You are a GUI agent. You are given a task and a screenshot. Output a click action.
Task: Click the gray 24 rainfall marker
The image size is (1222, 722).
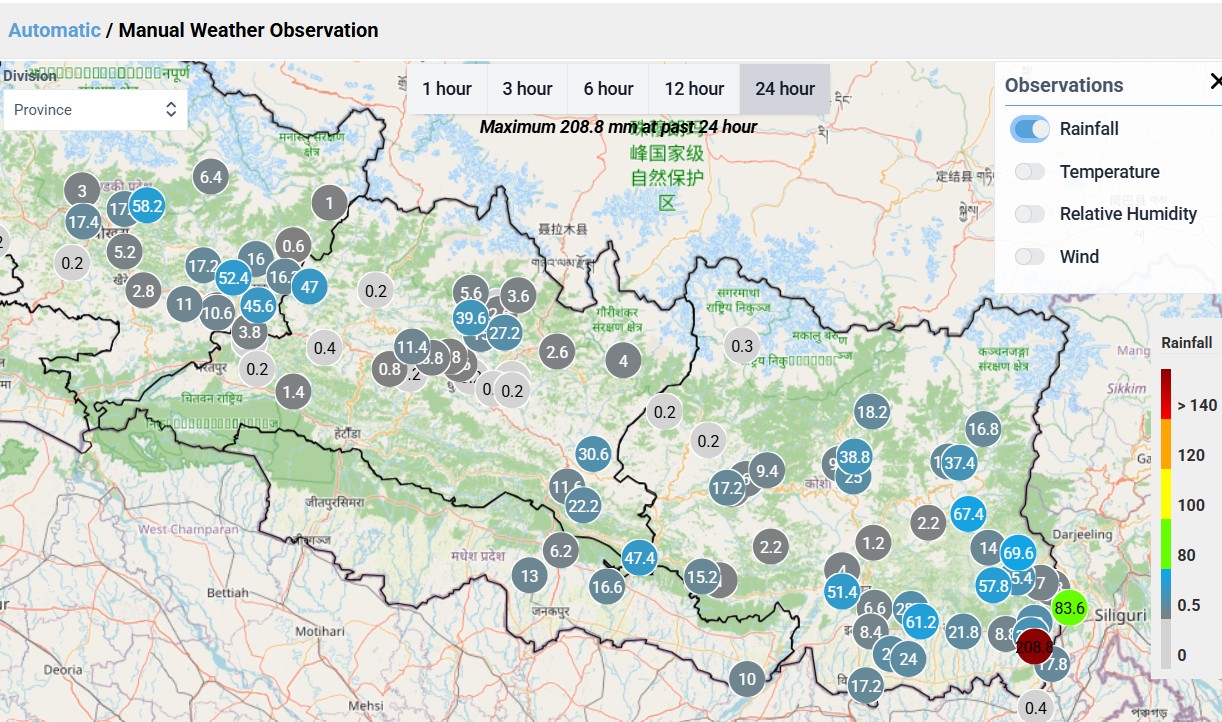click(x=908, y=658)
